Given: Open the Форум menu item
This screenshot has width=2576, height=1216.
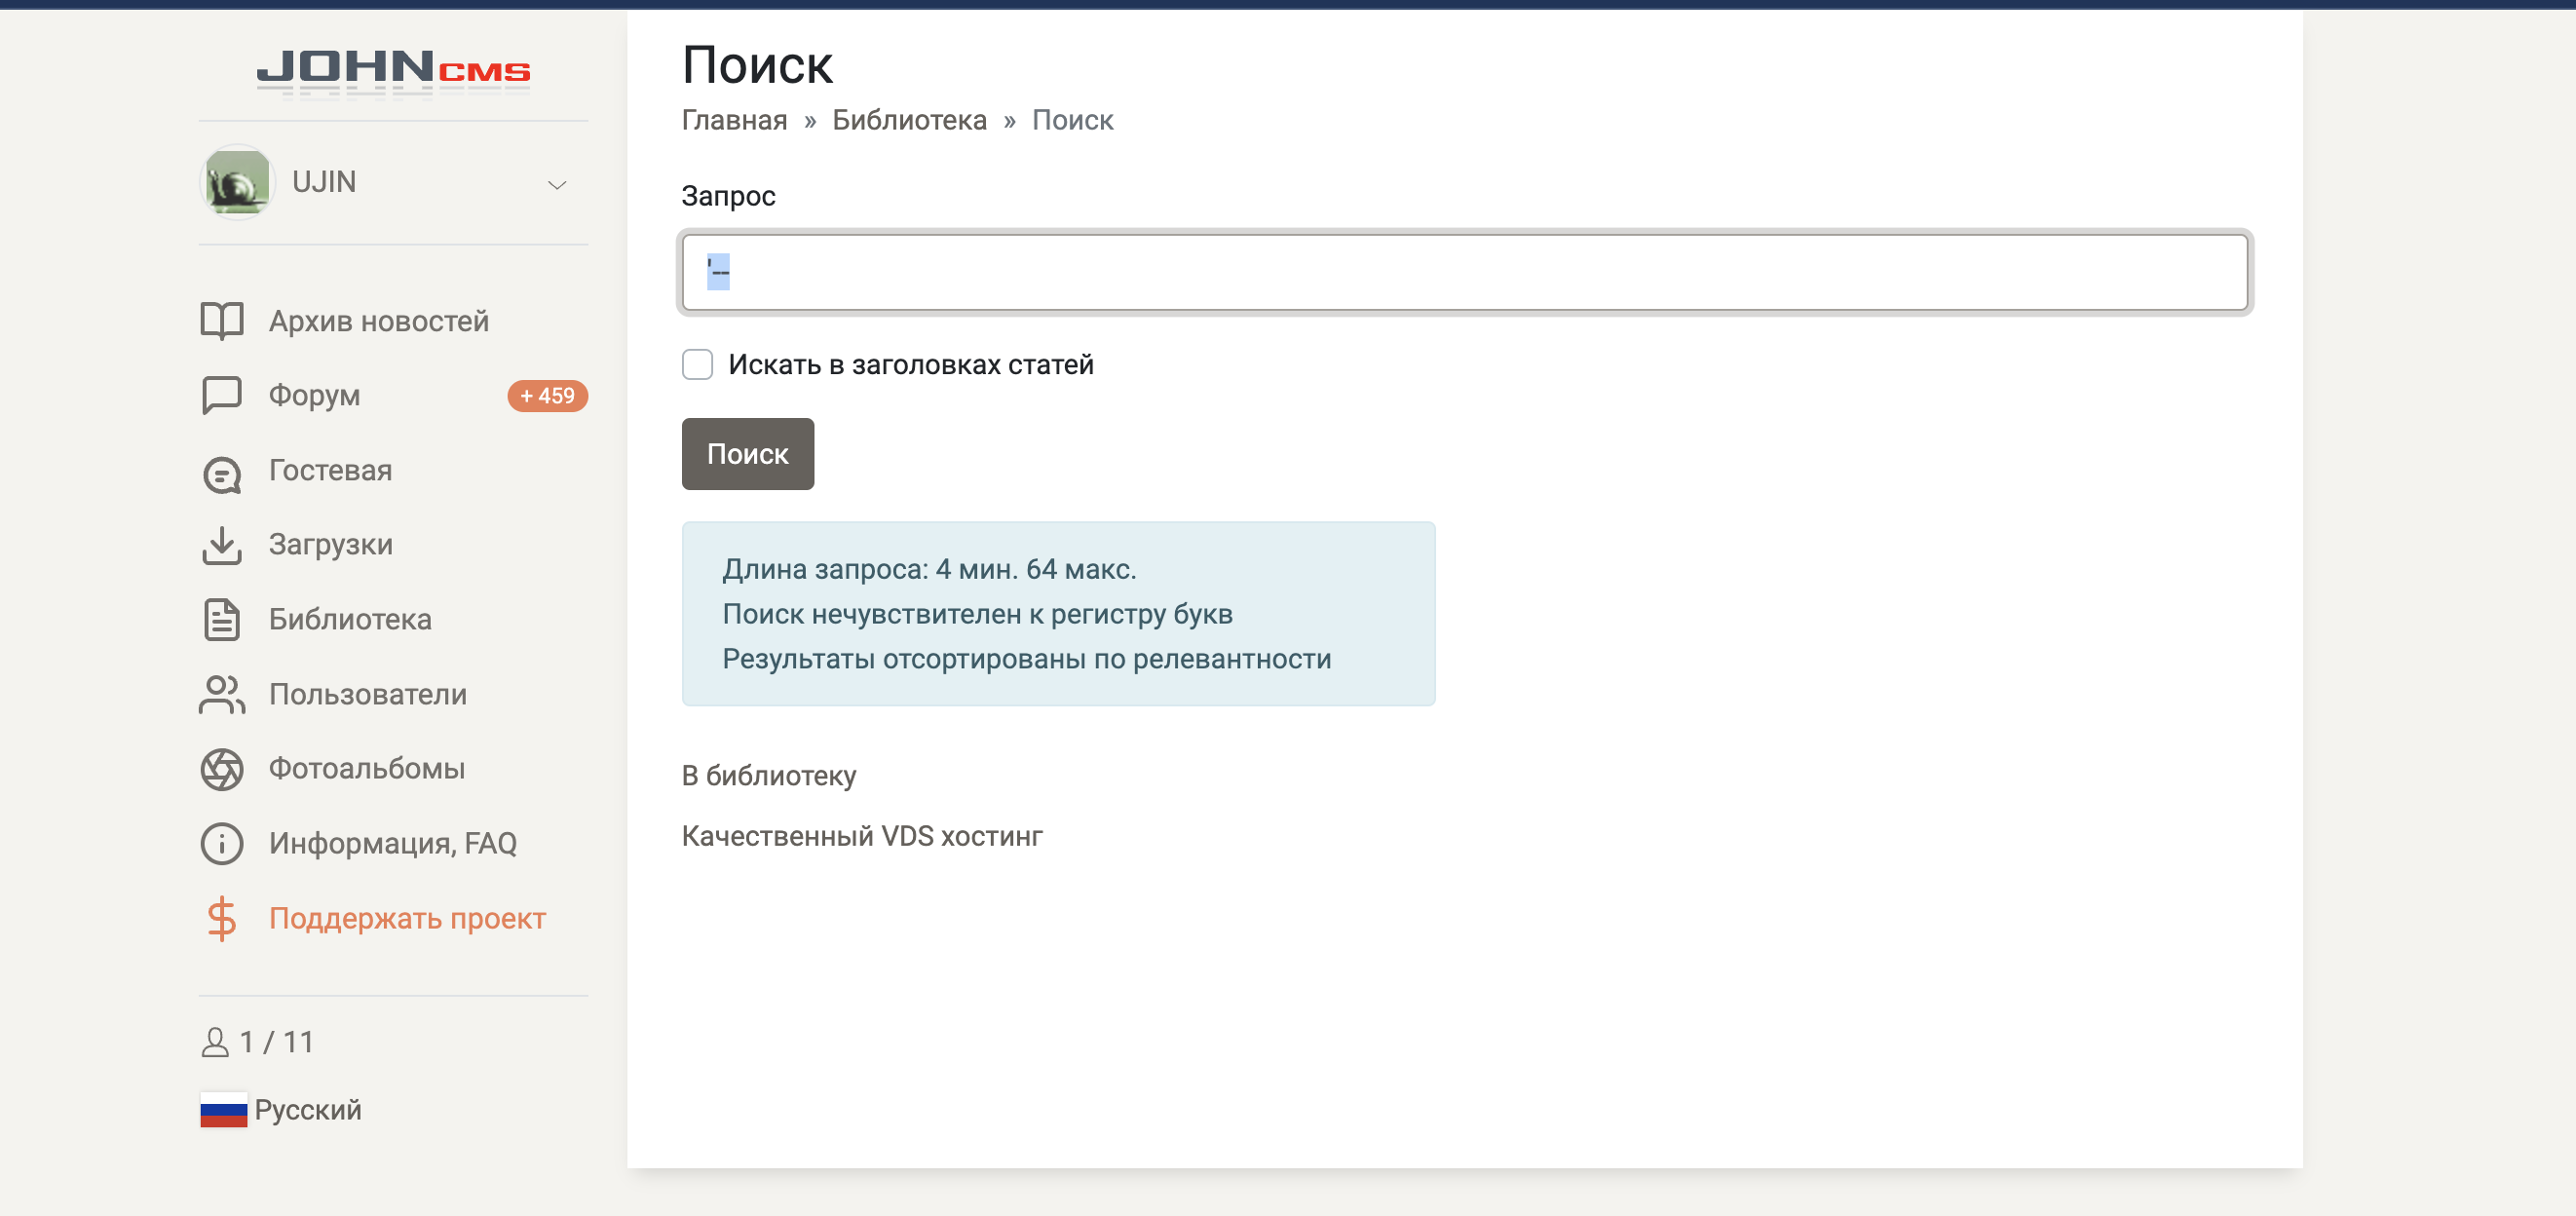Looking at the screenshot, I should coord(314,395).
